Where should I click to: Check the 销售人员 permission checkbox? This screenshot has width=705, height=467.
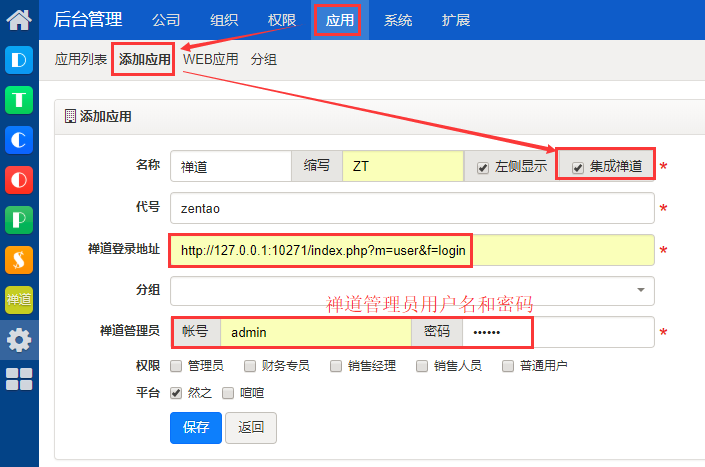pos(422,366)
